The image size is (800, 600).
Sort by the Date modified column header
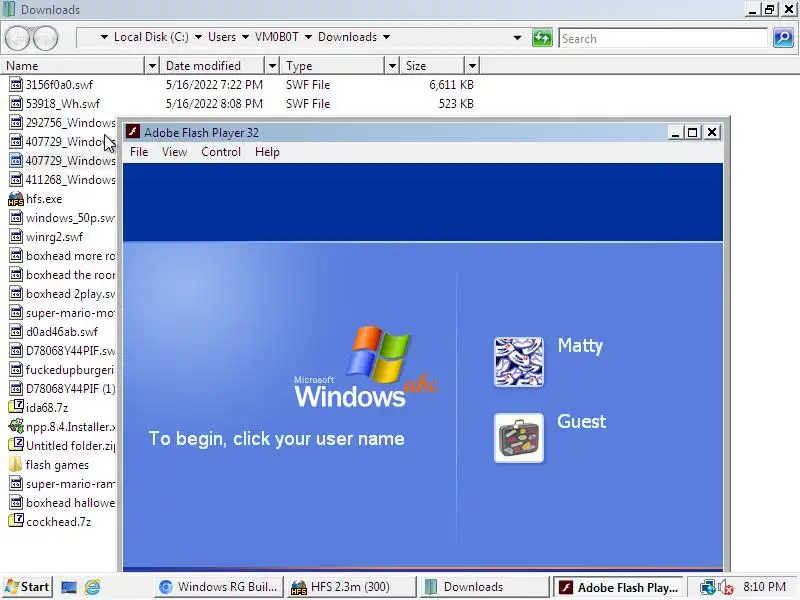pyautogui.click(x=213, y=66)
